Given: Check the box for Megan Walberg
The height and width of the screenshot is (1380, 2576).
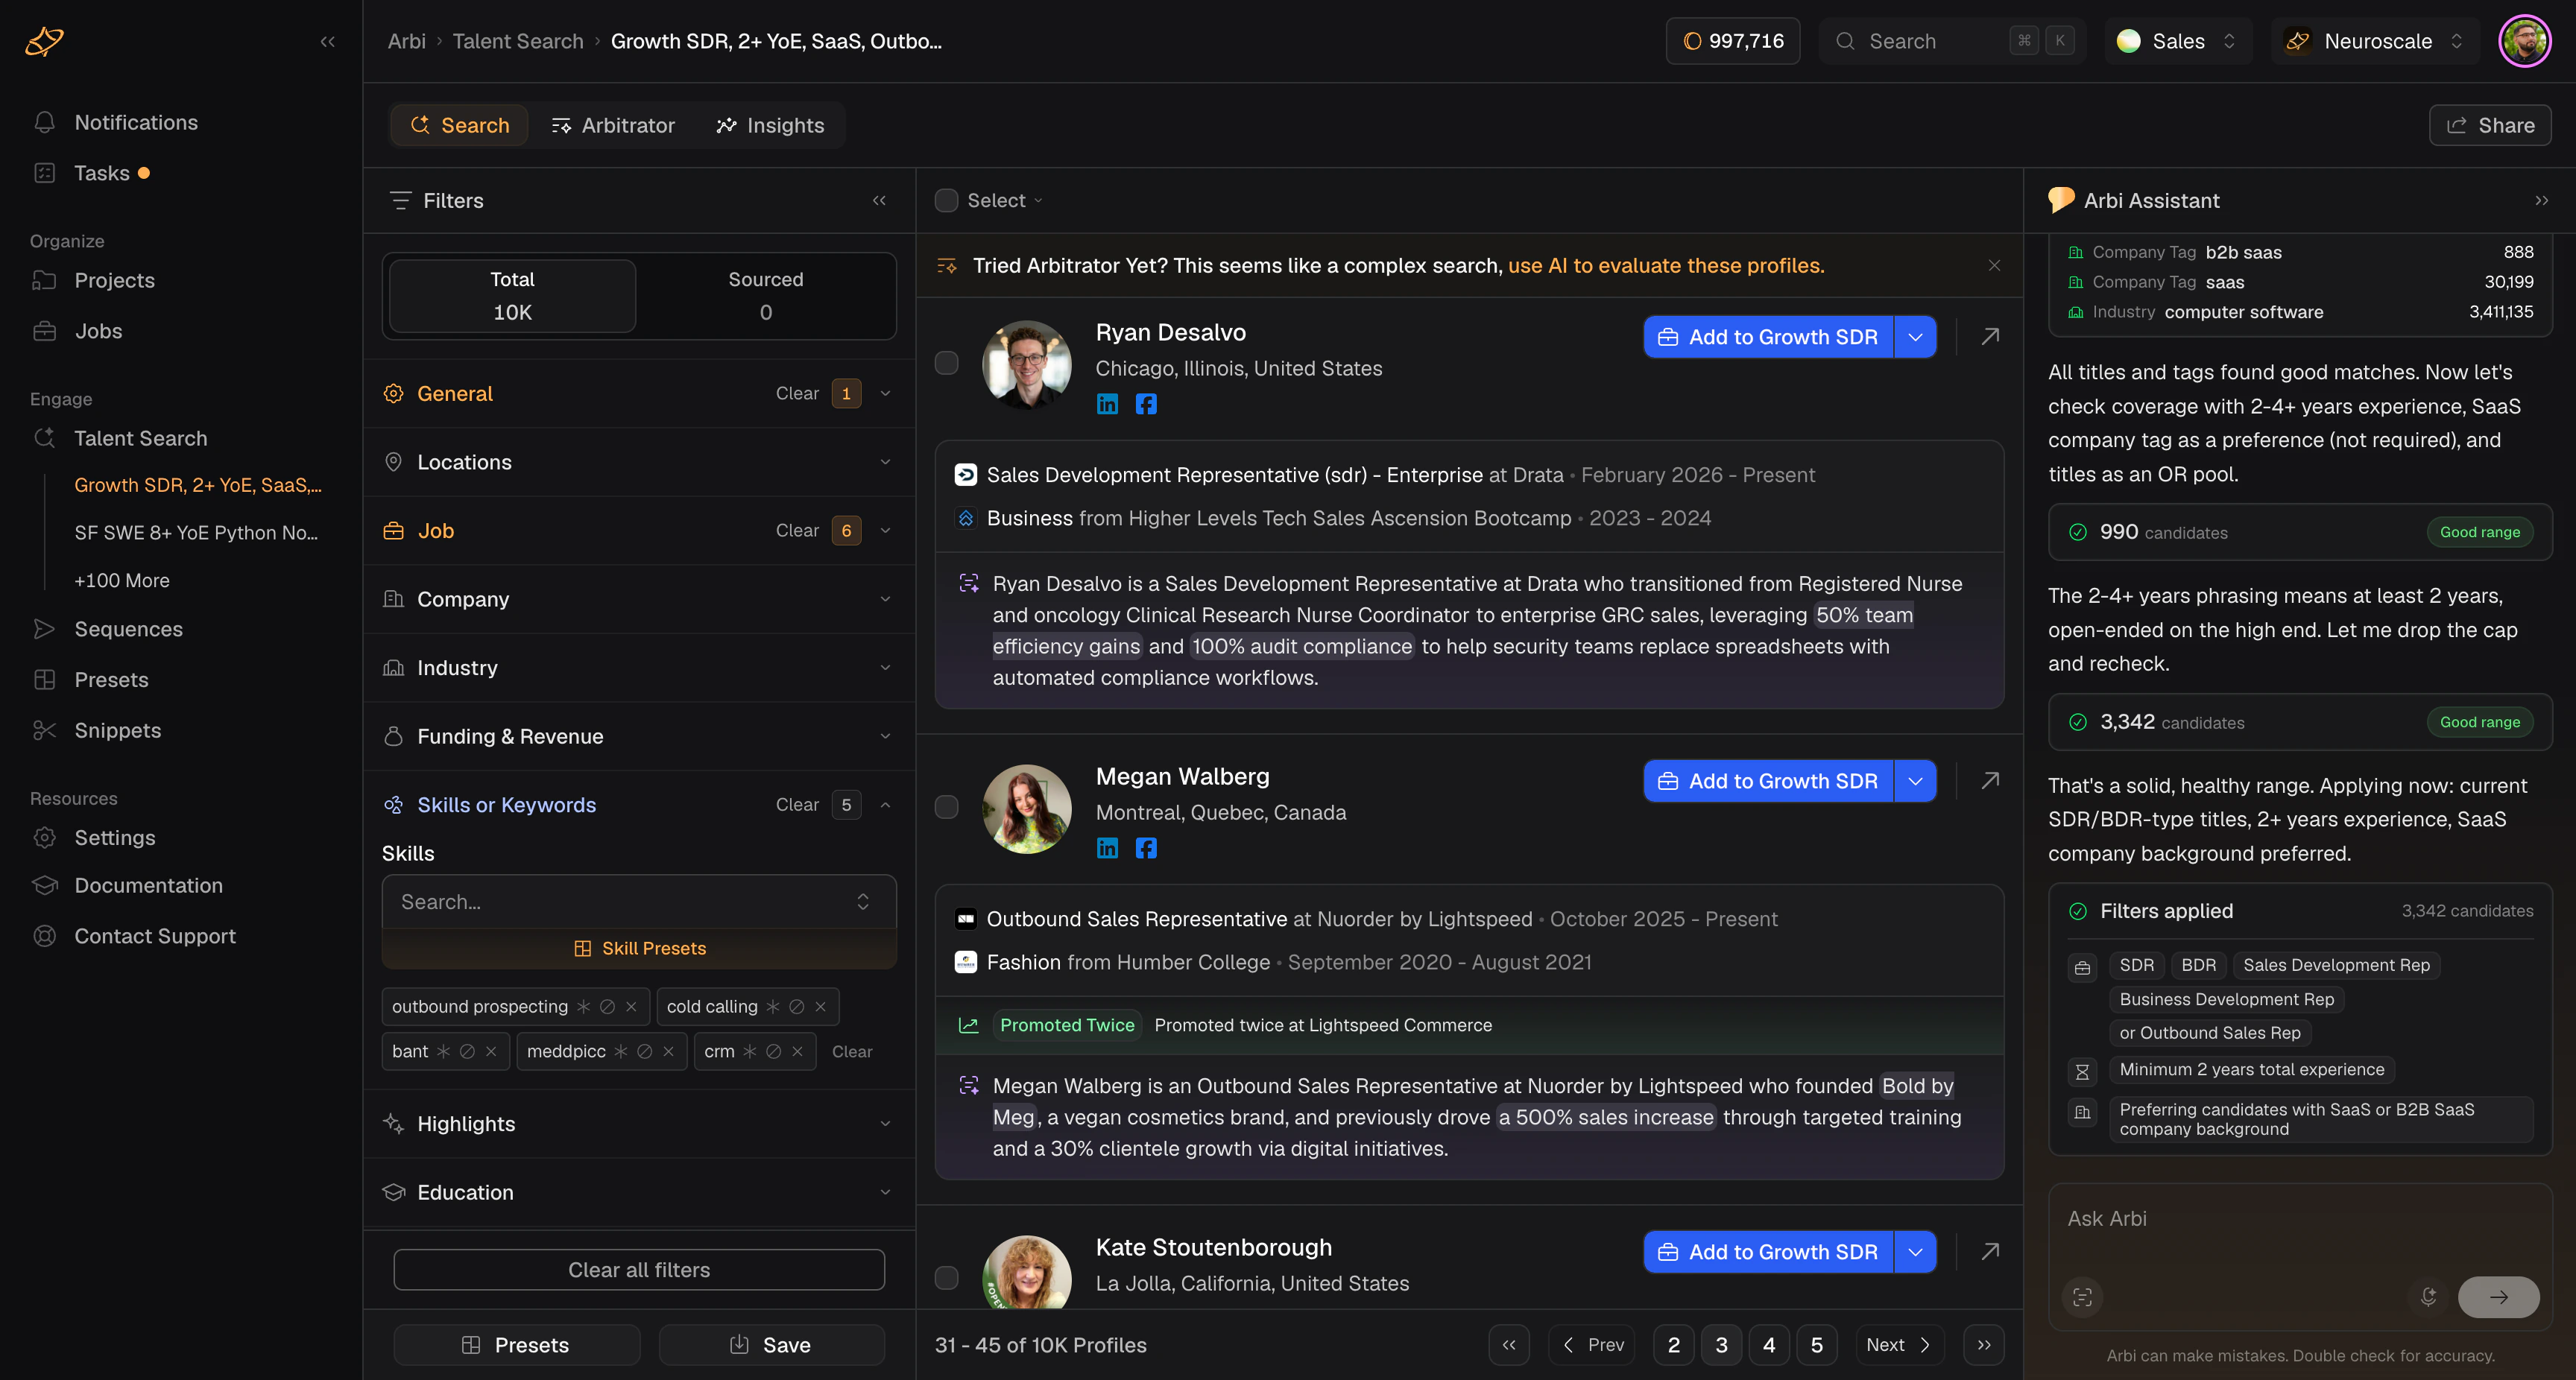Looking at the screenshot, I should 946,807.
